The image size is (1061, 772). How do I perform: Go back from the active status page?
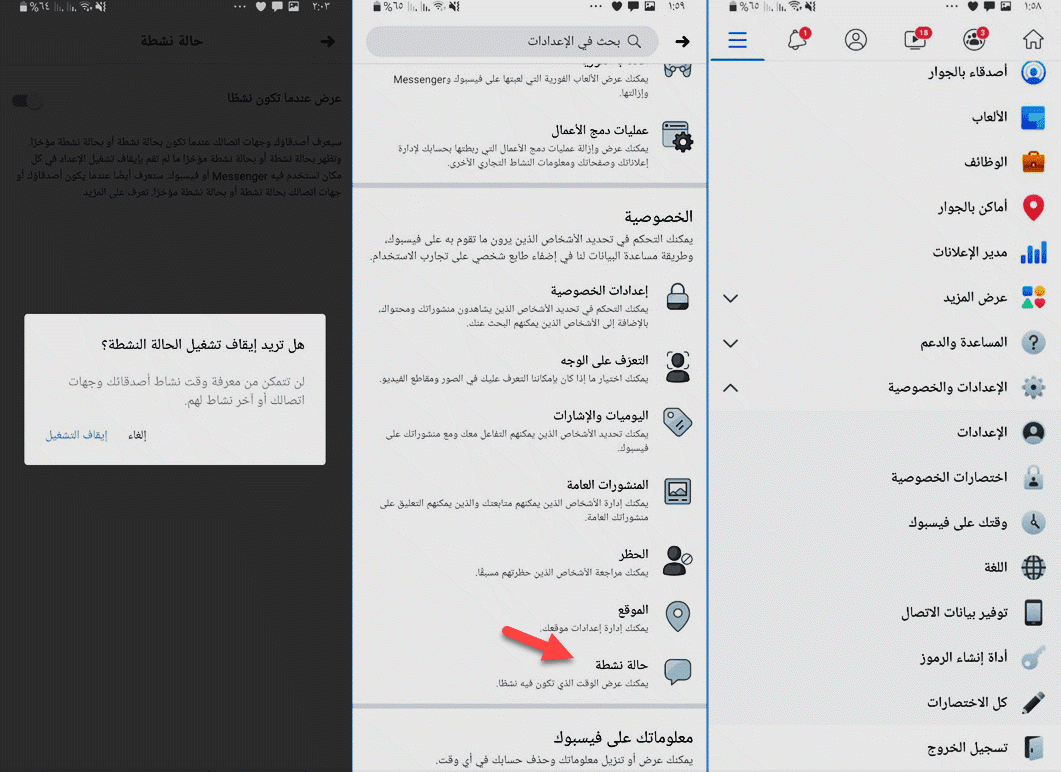pyautogui.click(x=327, y=42)
